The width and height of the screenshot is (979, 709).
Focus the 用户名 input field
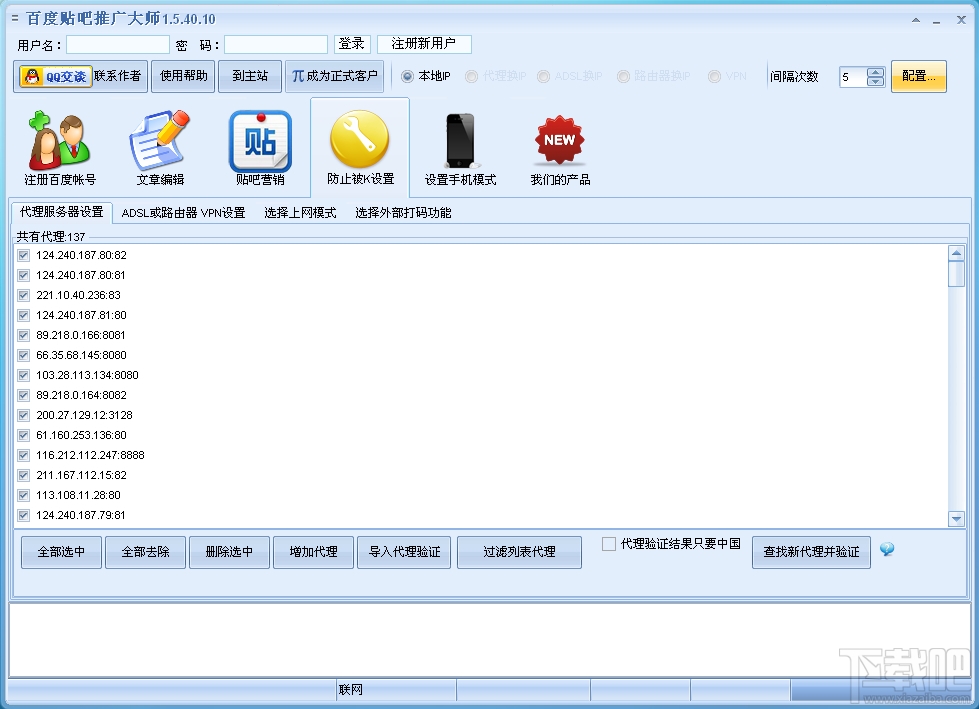[x=118, y=44]
